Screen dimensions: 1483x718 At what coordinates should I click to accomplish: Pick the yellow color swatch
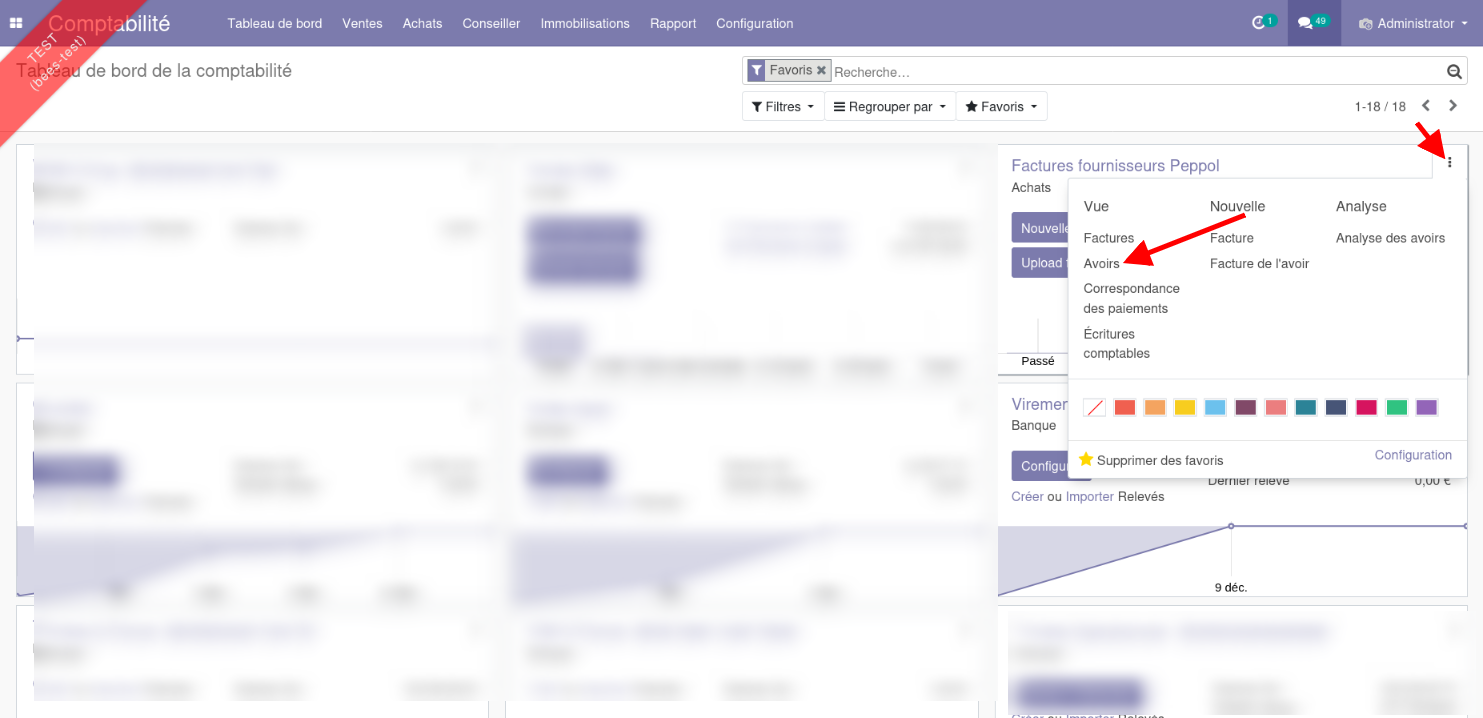[1185, 408]
